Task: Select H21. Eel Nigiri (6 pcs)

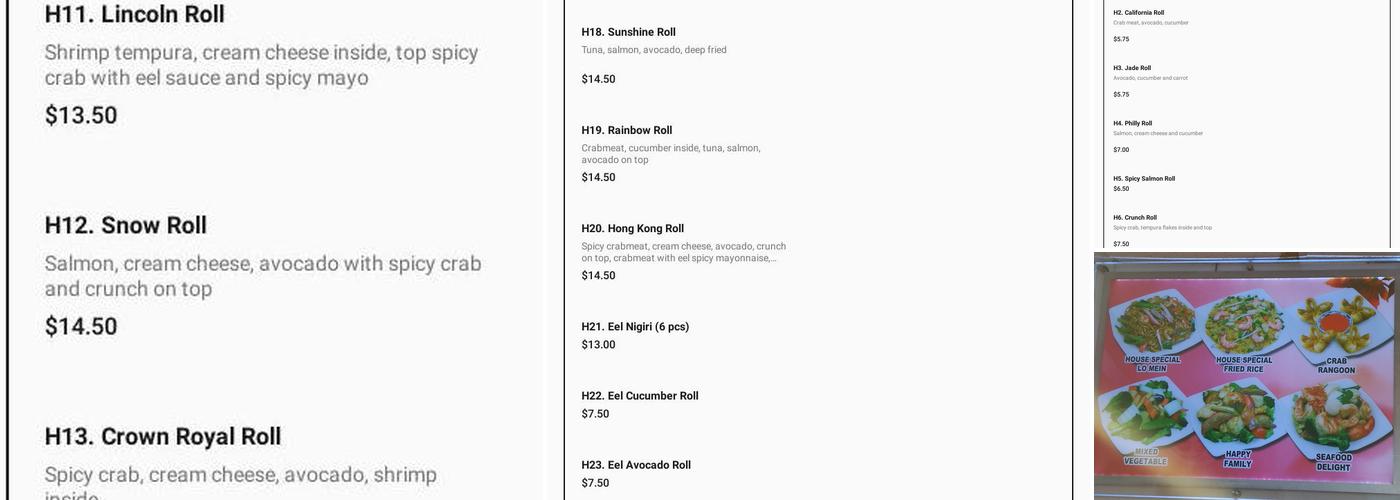Action: pos(635,327)
